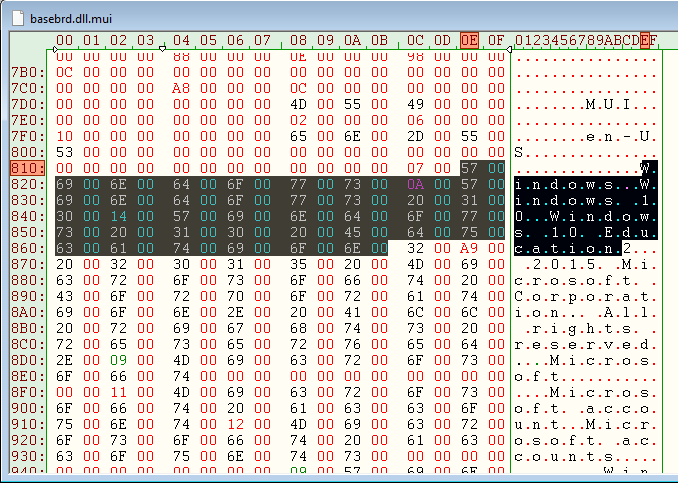Click byte 45 in row 850
Screen dimensions: 678x483
coord(352,232)
